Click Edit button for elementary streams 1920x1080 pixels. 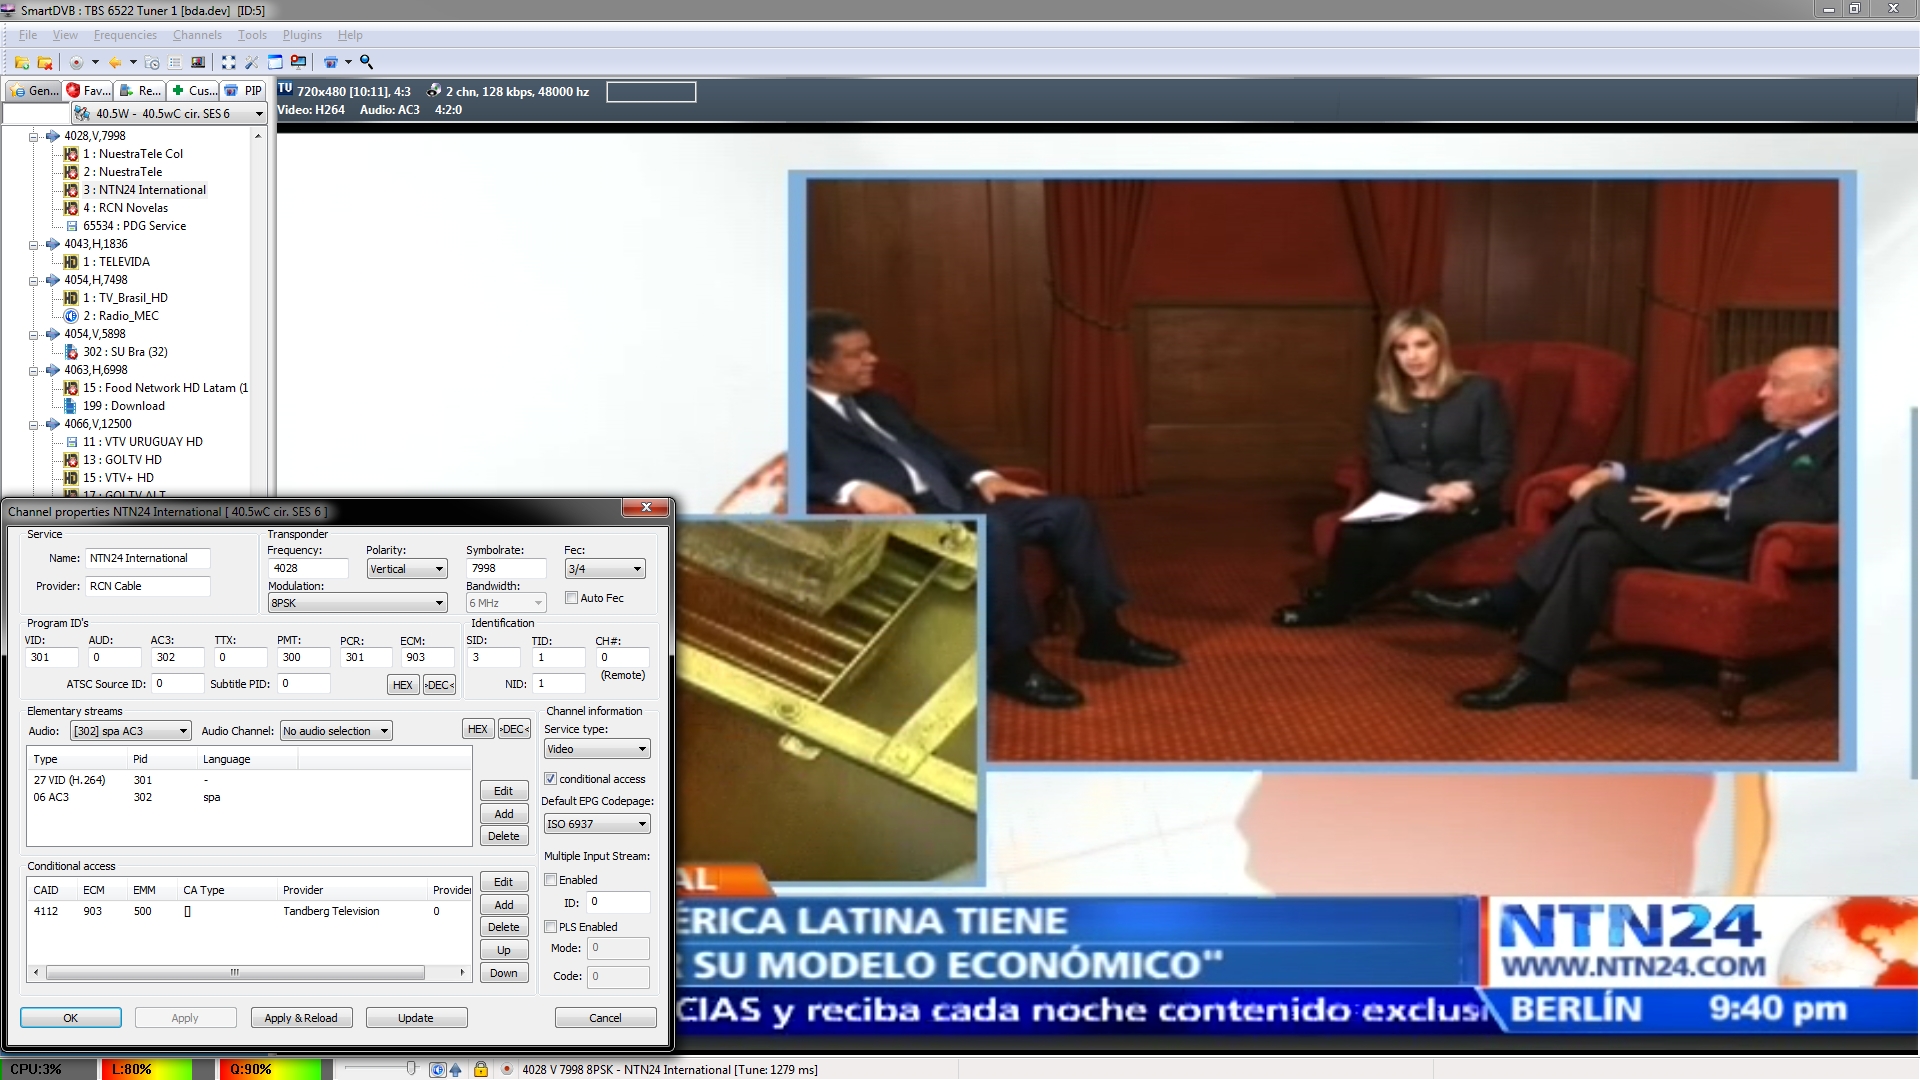point(504,791)
